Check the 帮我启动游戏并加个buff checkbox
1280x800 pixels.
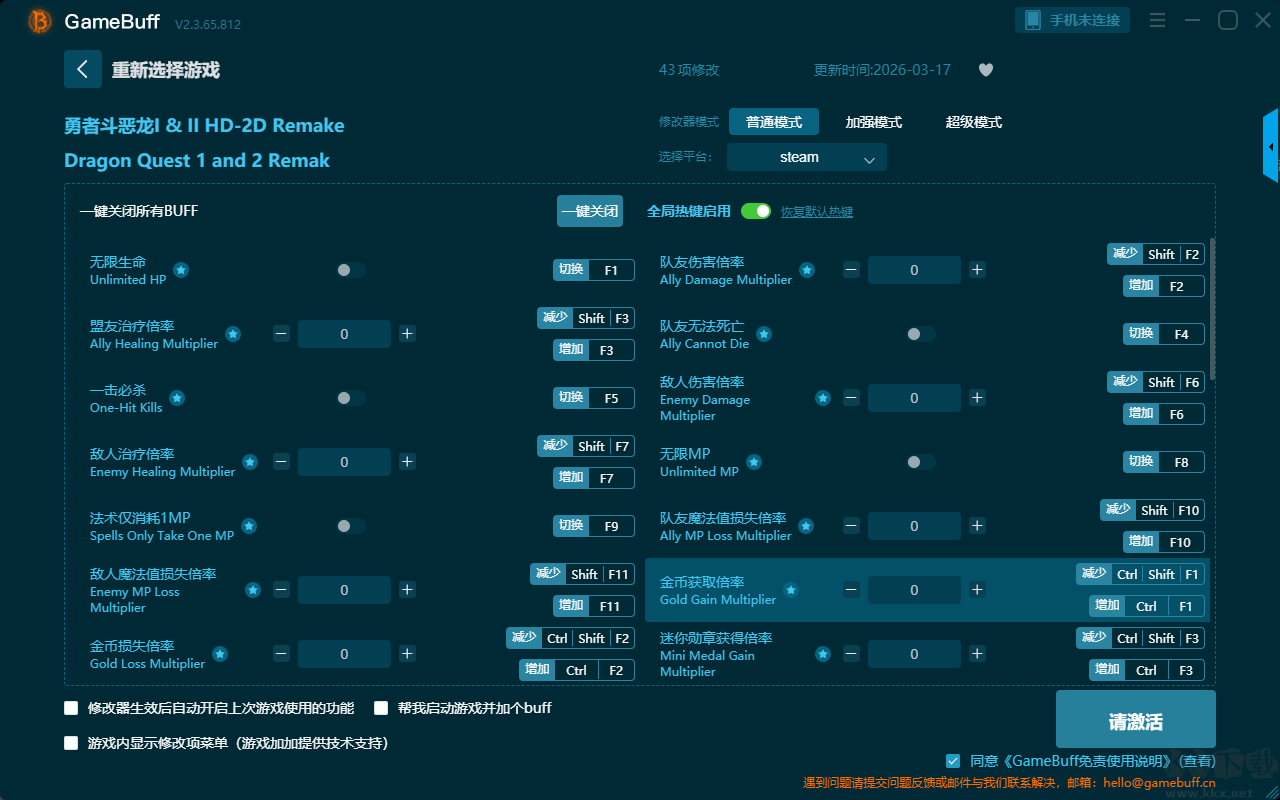click(x=381, y=708)
